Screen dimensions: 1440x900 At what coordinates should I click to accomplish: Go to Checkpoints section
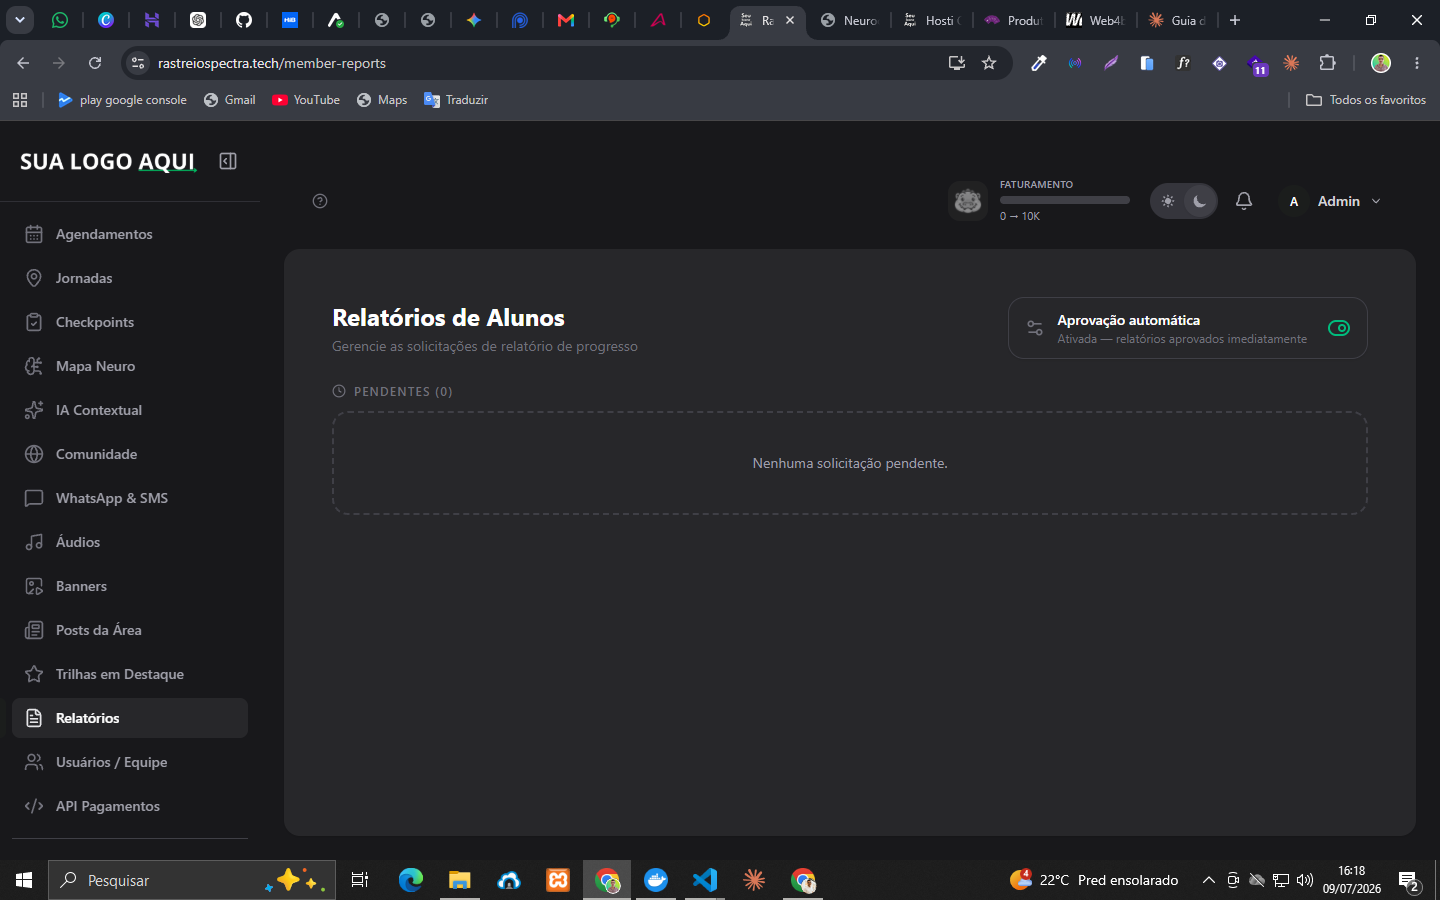coord(130,322)
